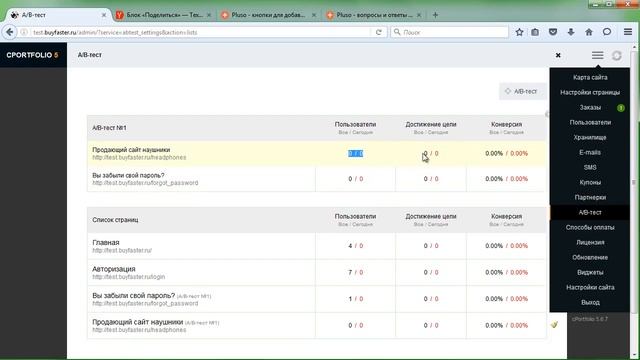The image size is (640, 360).
Task: Open link test.buyfaster.ru/login
Action: [x=129, y=277]
